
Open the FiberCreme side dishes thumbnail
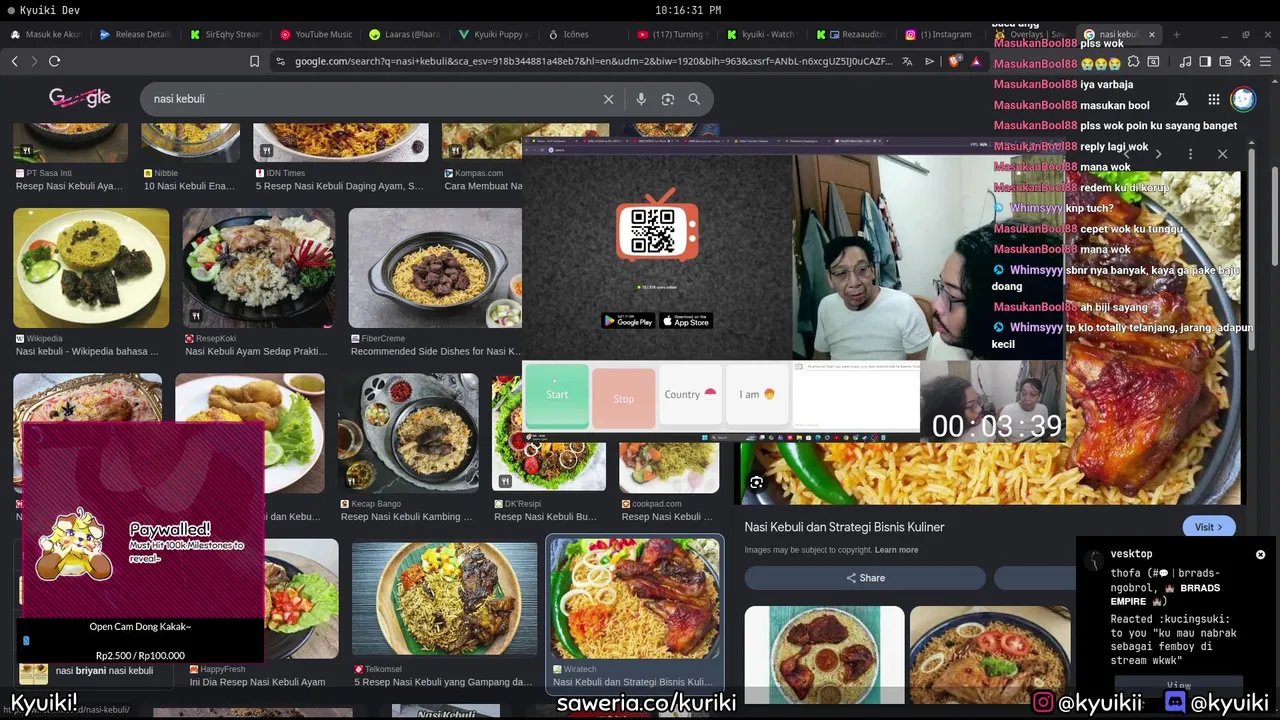(435, 268)
